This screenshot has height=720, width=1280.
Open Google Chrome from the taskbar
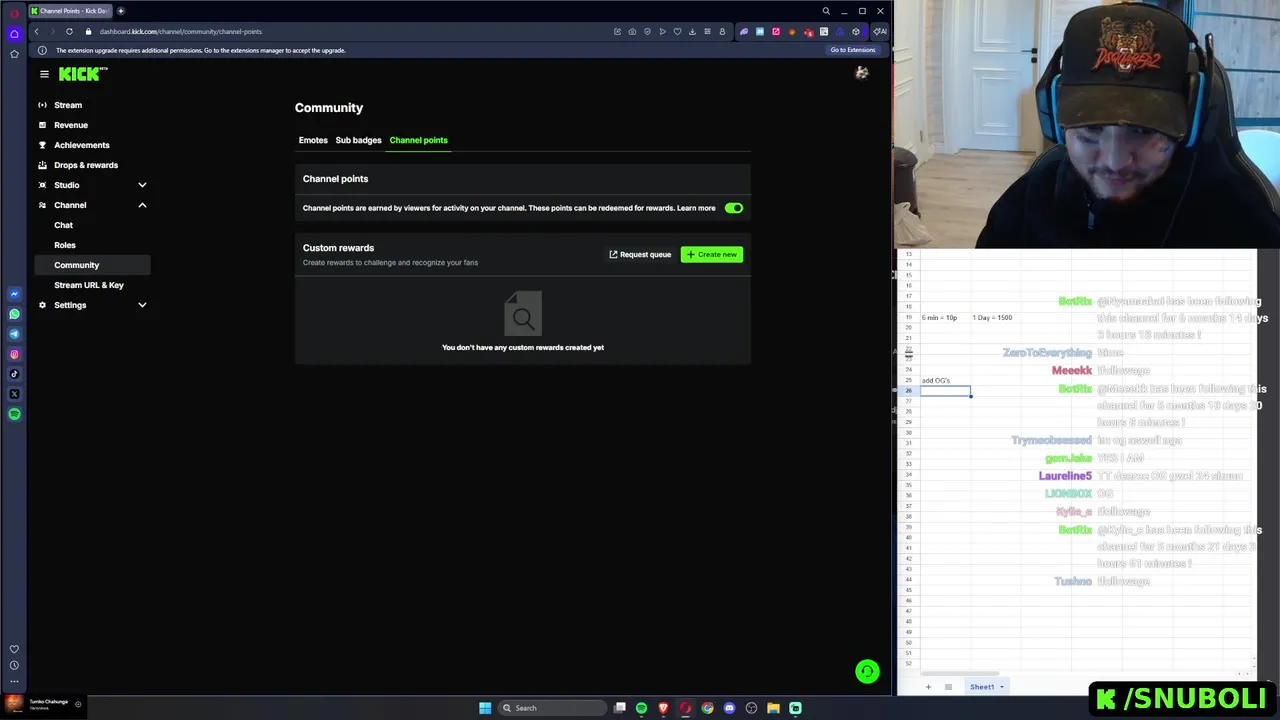click(x=707, y=708)
